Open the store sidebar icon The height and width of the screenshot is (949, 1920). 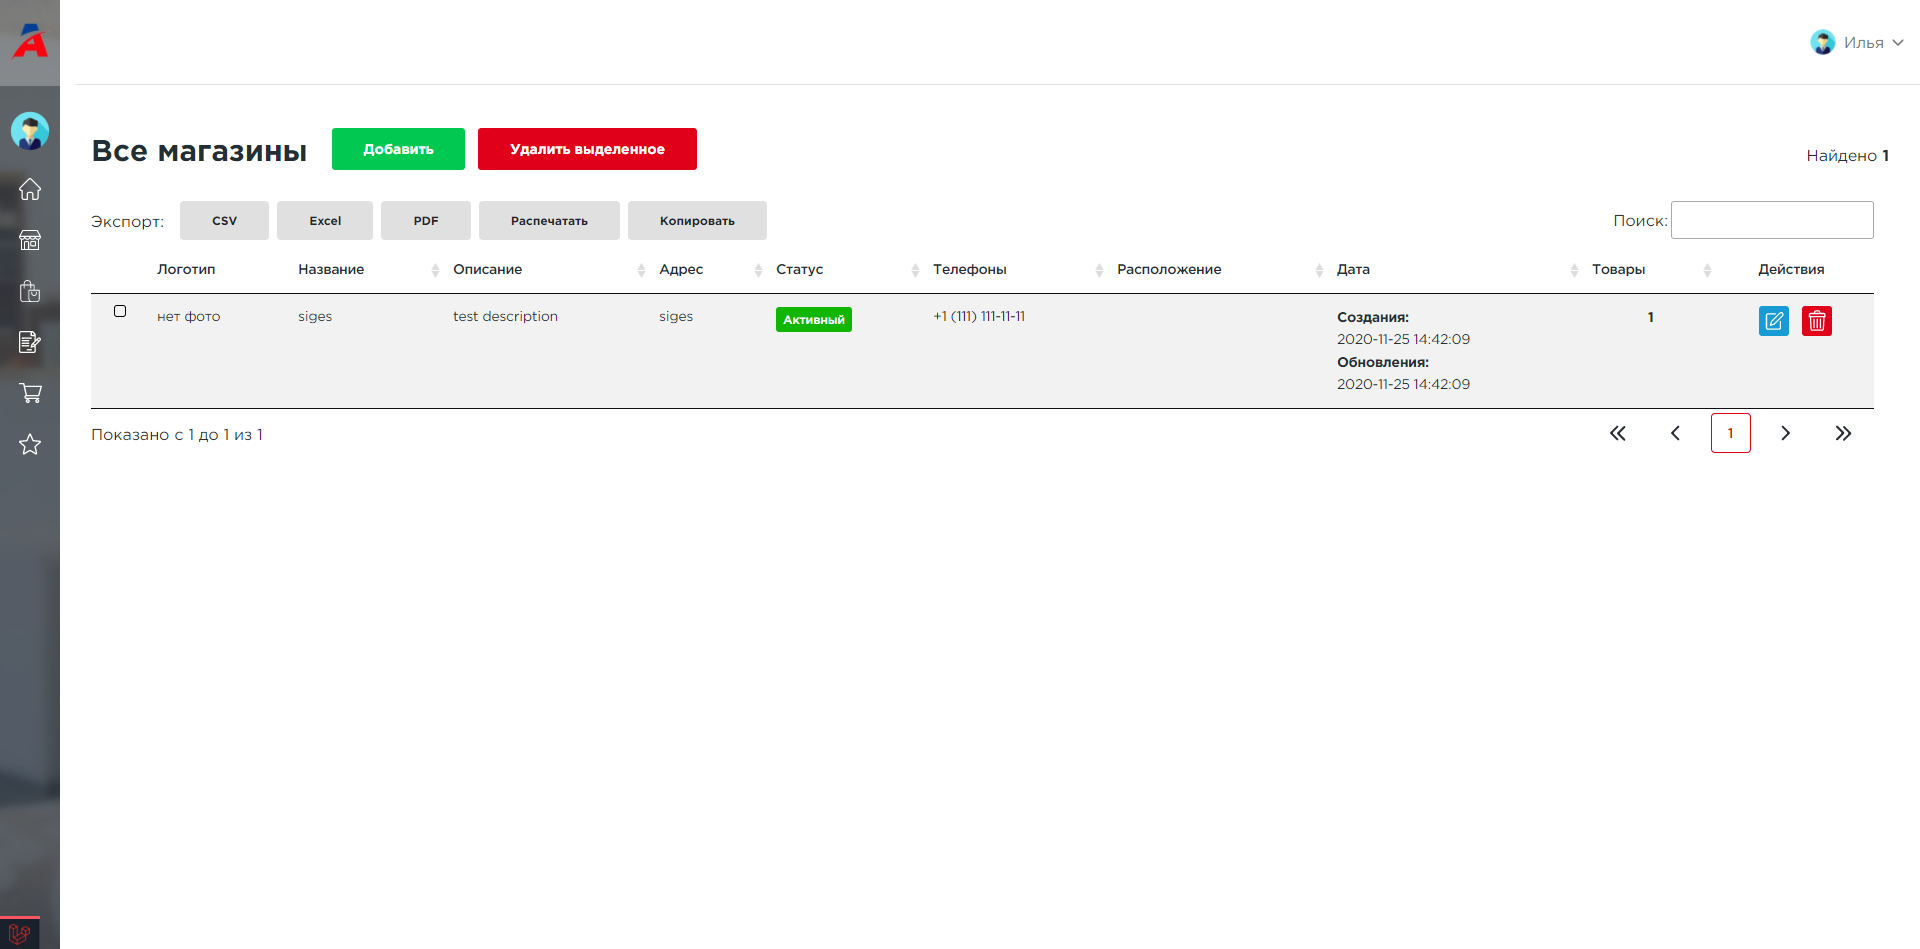pos(30,240)
